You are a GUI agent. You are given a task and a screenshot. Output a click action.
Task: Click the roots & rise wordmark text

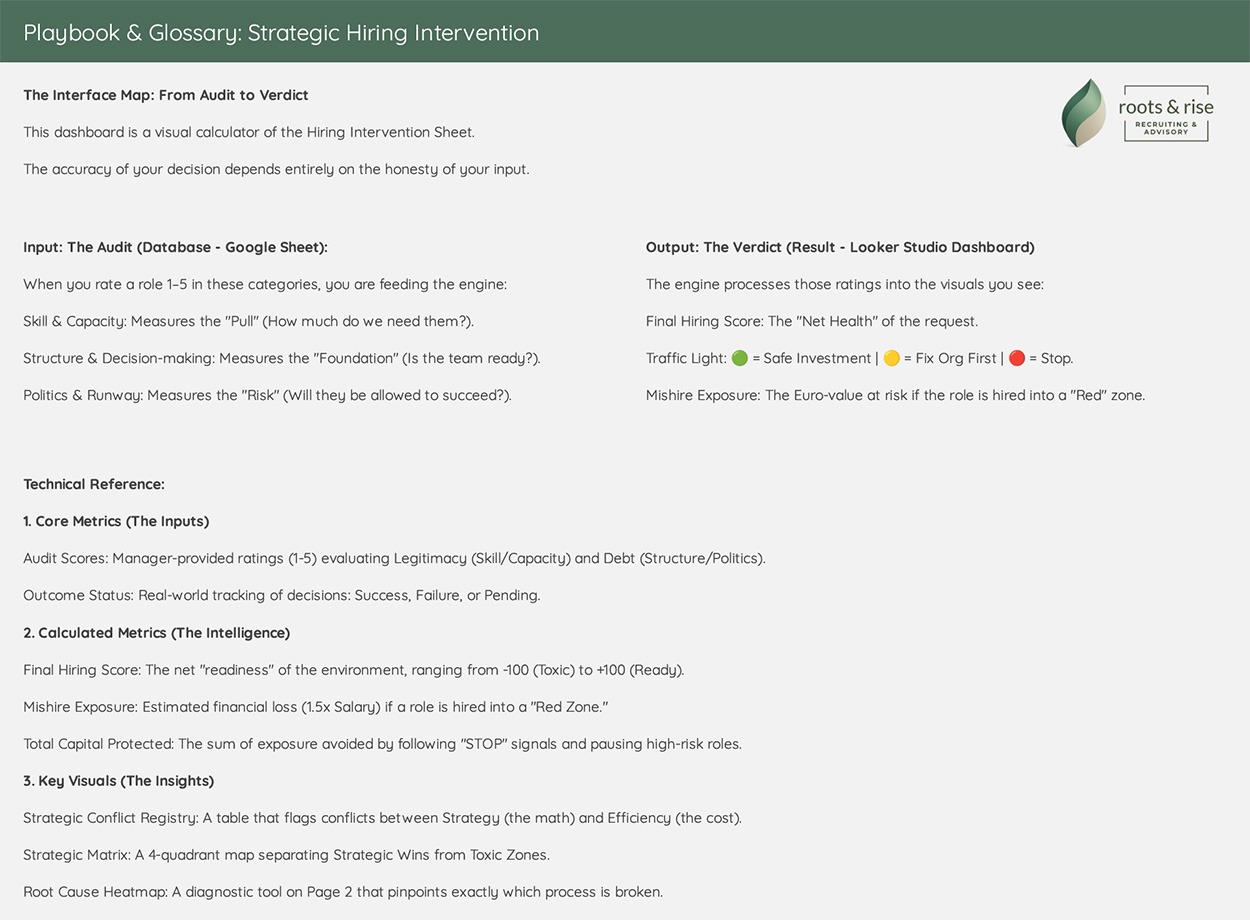tap(1166, 107)
